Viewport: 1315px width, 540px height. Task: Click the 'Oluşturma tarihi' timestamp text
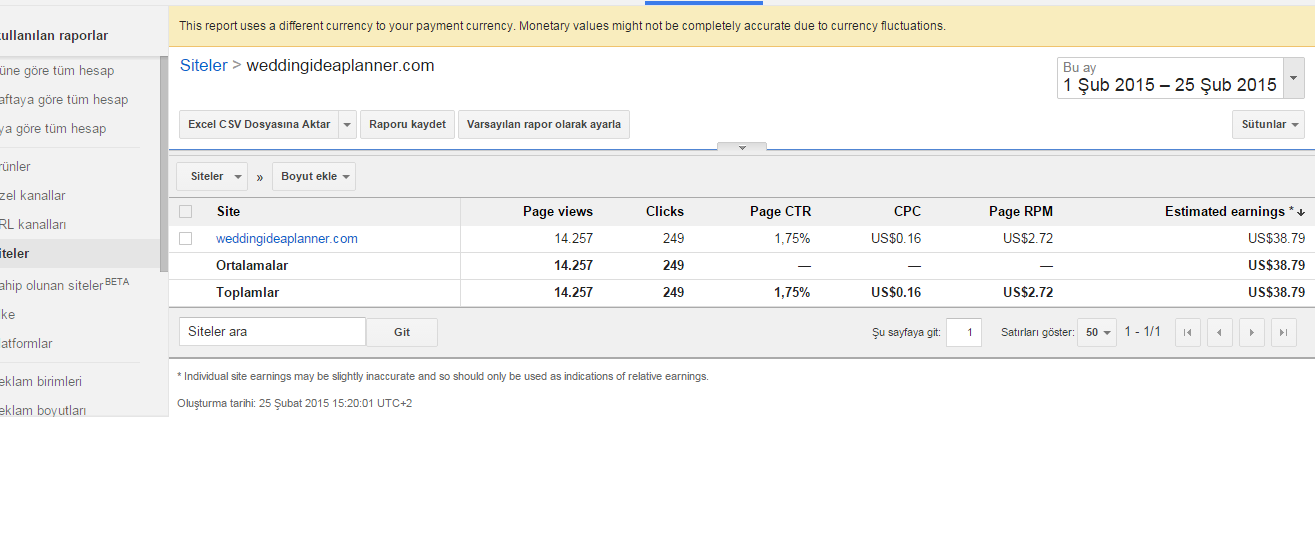coord(295,403)
